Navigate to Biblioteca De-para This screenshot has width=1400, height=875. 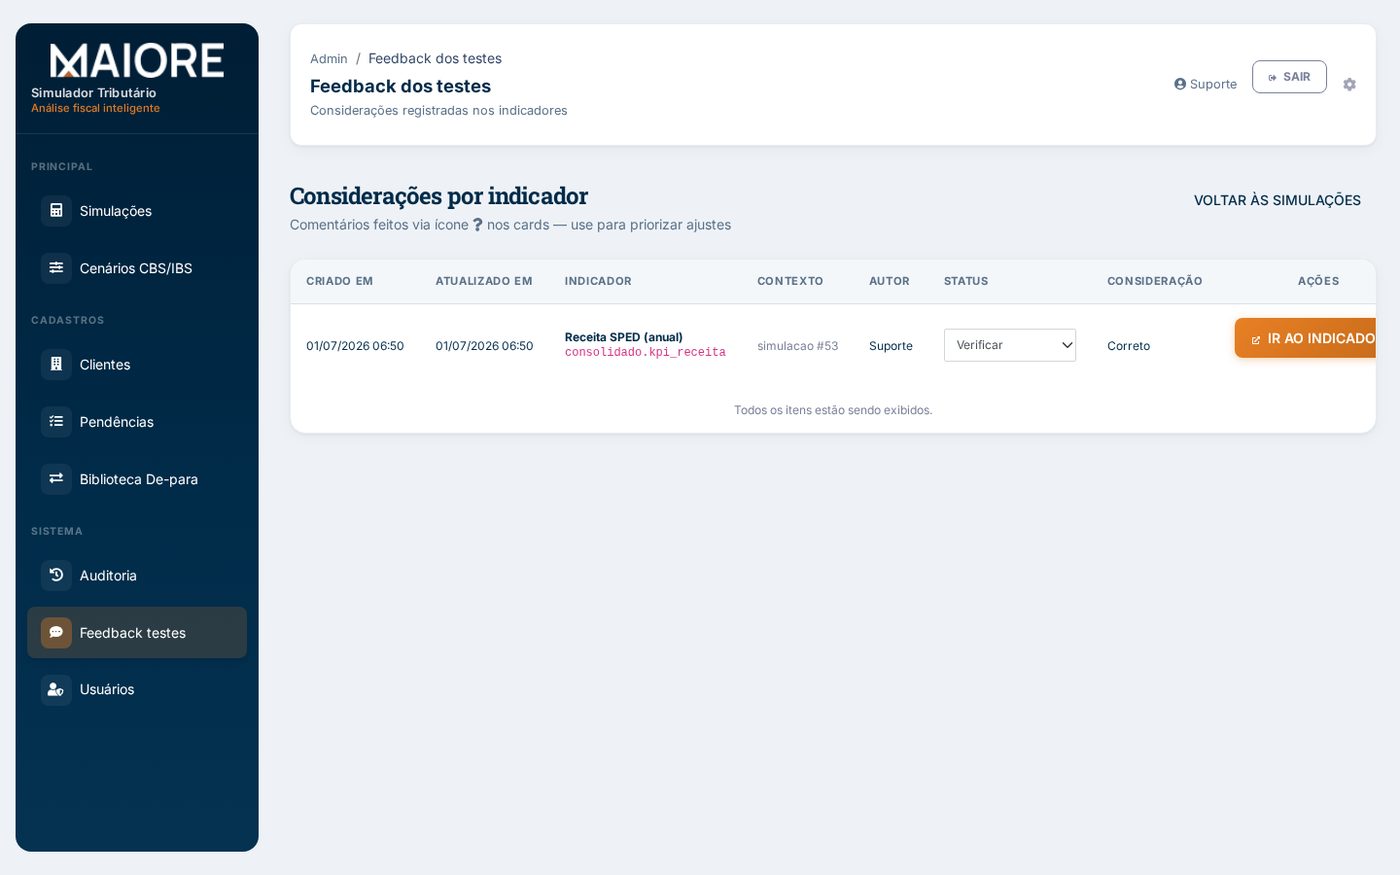tap(137, 479)
